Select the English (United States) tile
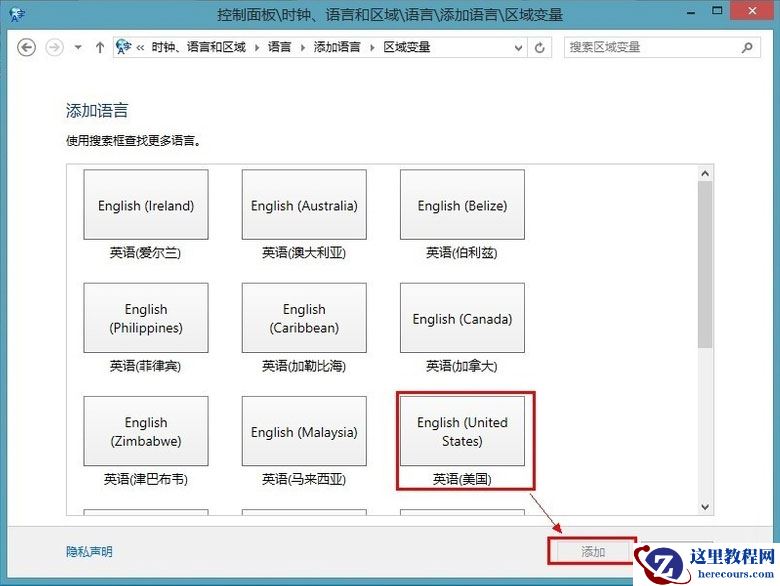Screen dimensions: 780x586 [462, 431]
